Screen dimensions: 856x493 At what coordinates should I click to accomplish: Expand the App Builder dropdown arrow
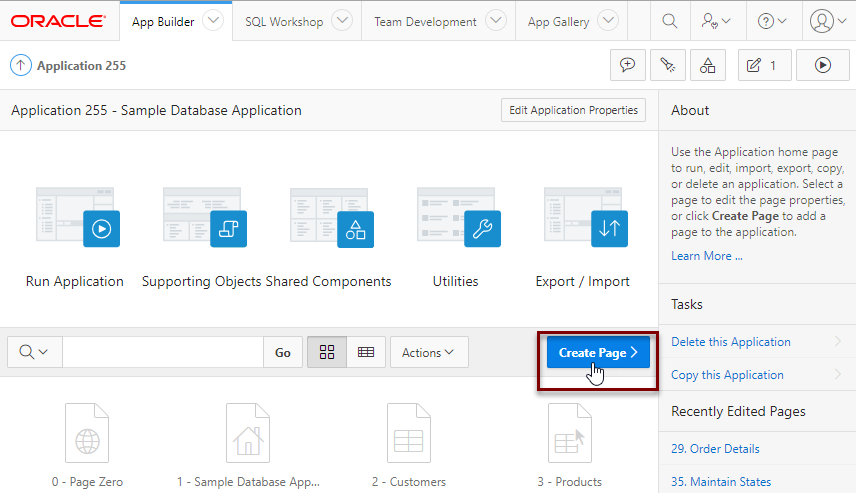213,21
